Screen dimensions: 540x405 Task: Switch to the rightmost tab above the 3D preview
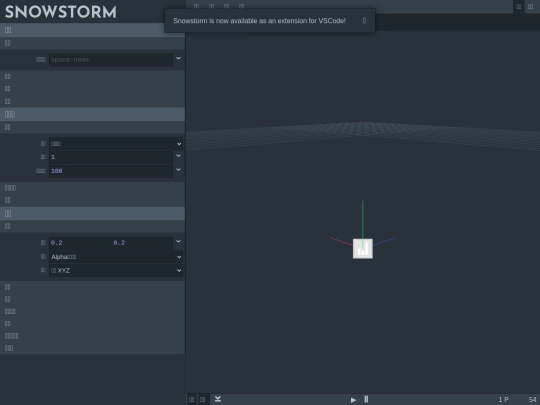[530, 7]
